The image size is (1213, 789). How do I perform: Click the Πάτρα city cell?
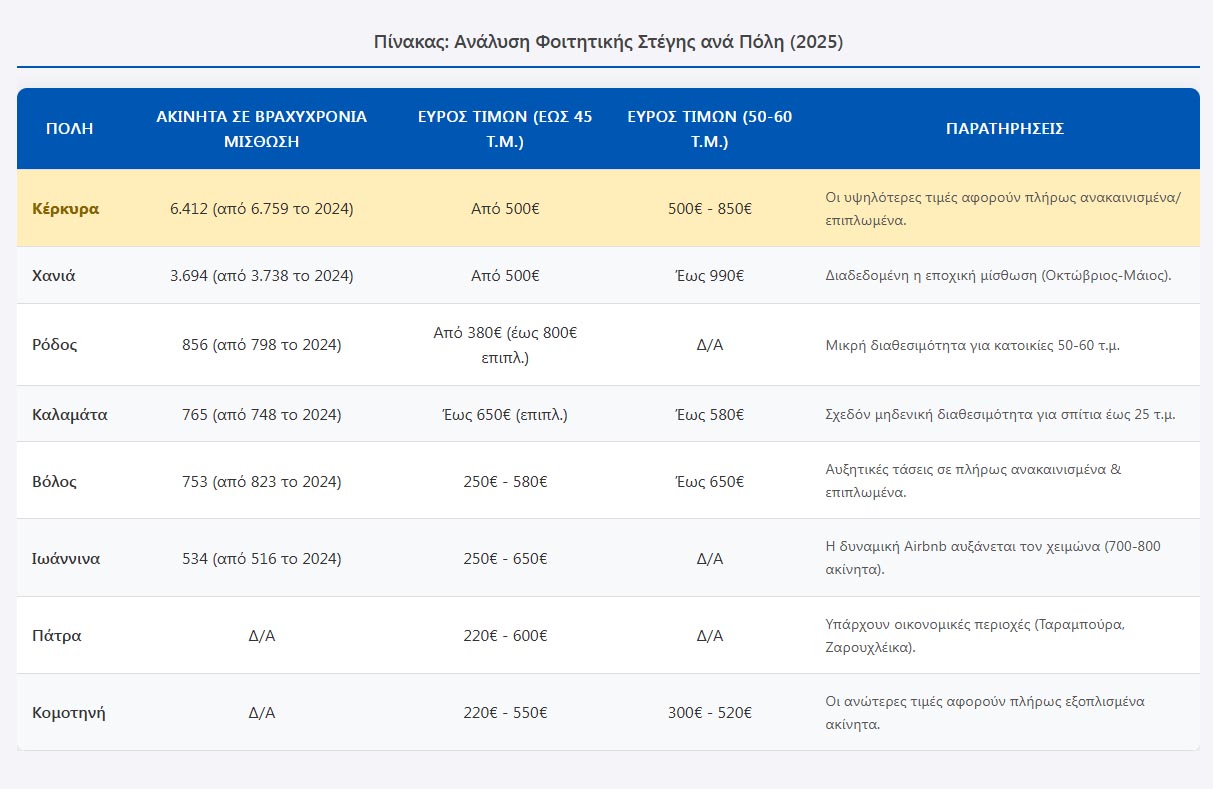tap(57, 636)
